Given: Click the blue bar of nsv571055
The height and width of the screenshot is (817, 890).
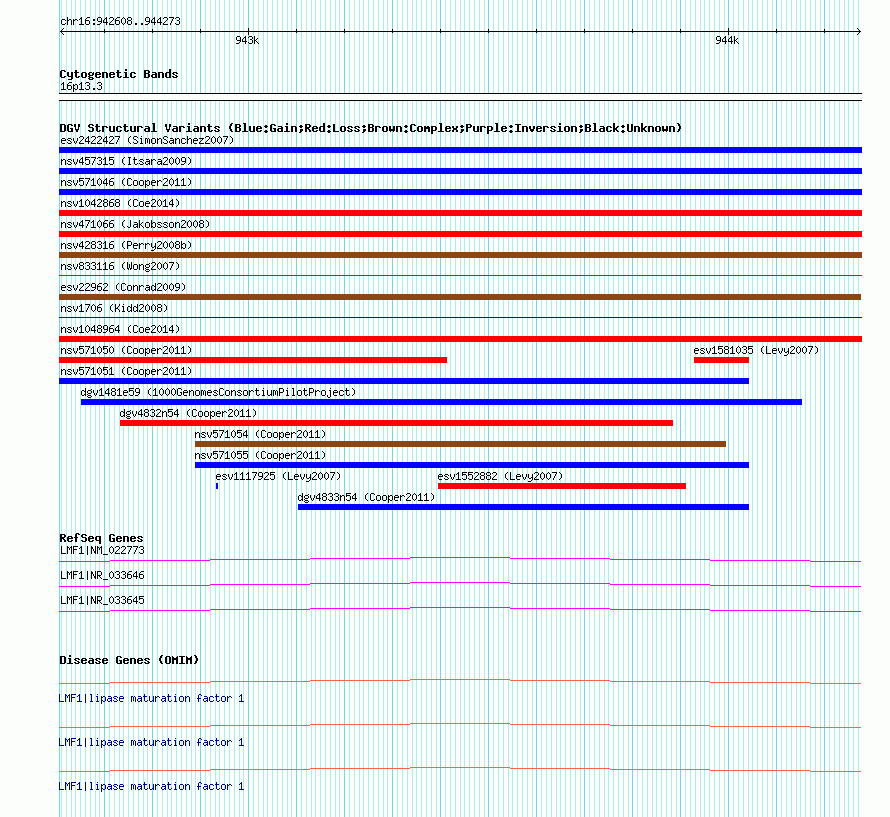Looking at the screenshot, I should click(472, 465).
